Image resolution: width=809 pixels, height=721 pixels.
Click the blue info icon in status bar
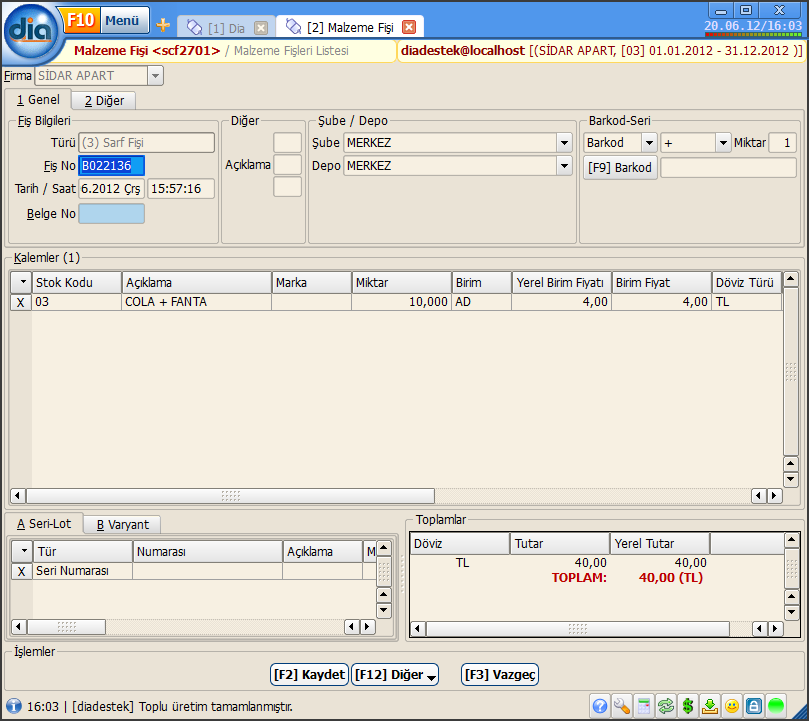(13, 706)
